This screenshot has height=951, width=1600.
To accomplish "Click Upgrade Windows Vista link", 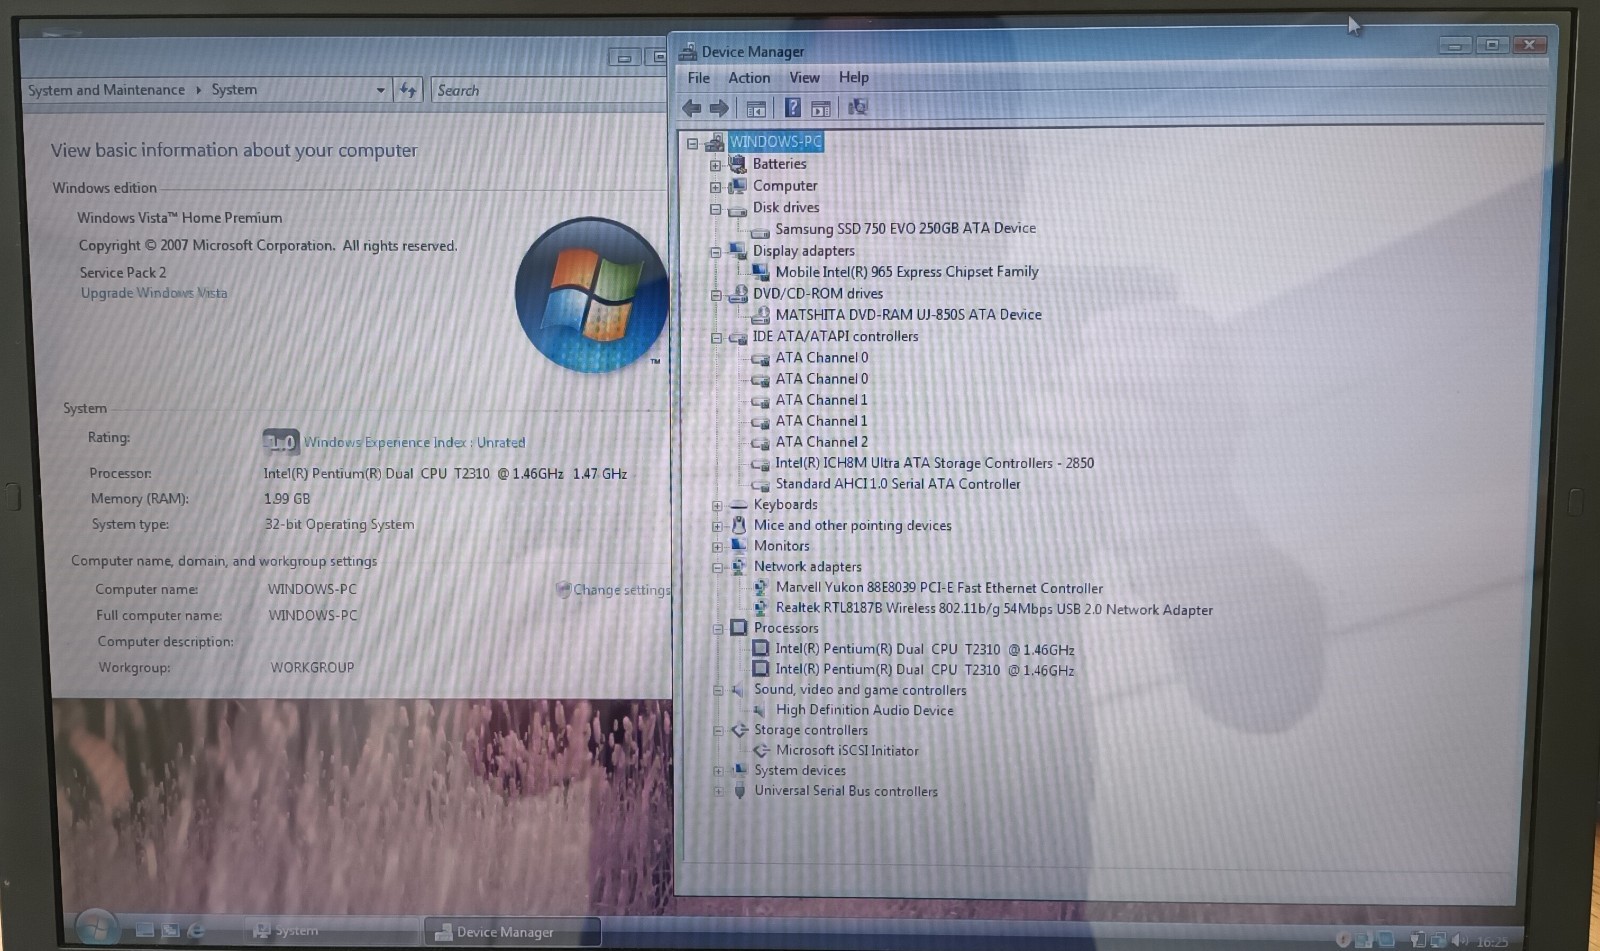I will 154,293.
